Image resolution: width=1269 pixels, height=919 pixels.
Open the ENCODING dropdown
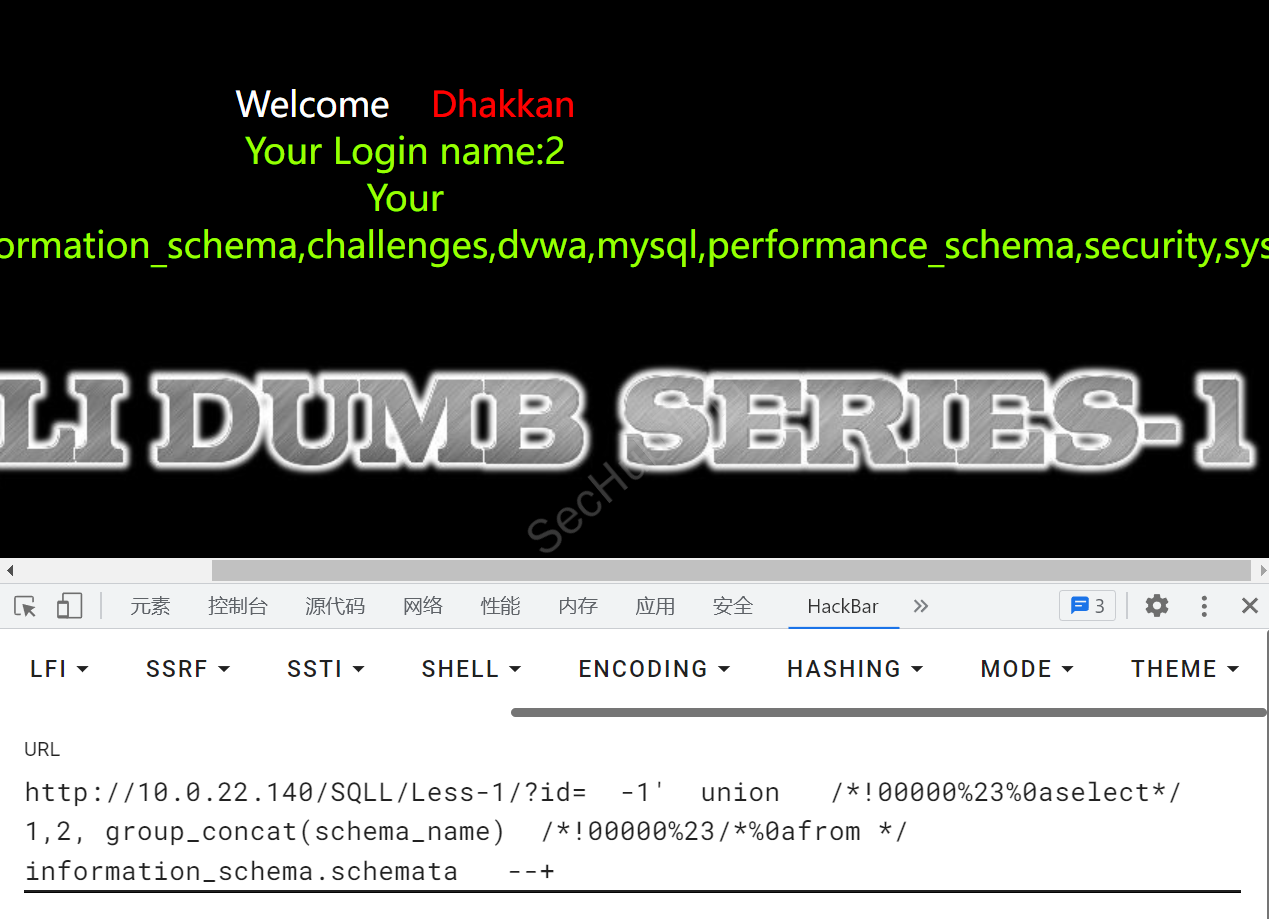pos(654,669)
